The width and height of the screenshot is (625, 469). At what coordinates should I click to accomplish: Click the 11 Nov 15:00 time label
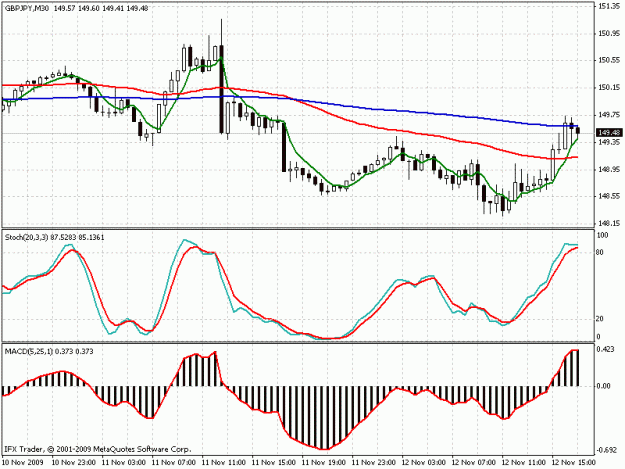click(x=273, y=463)
